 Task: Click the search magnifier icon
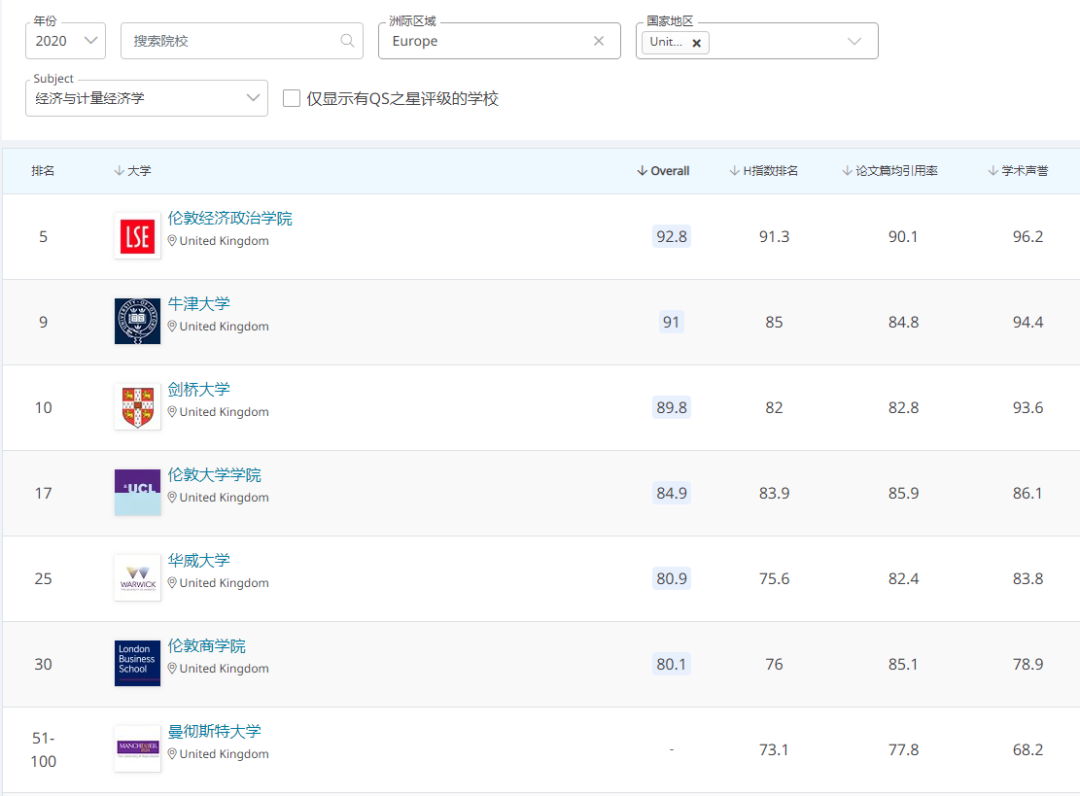(x=347, y=41)
